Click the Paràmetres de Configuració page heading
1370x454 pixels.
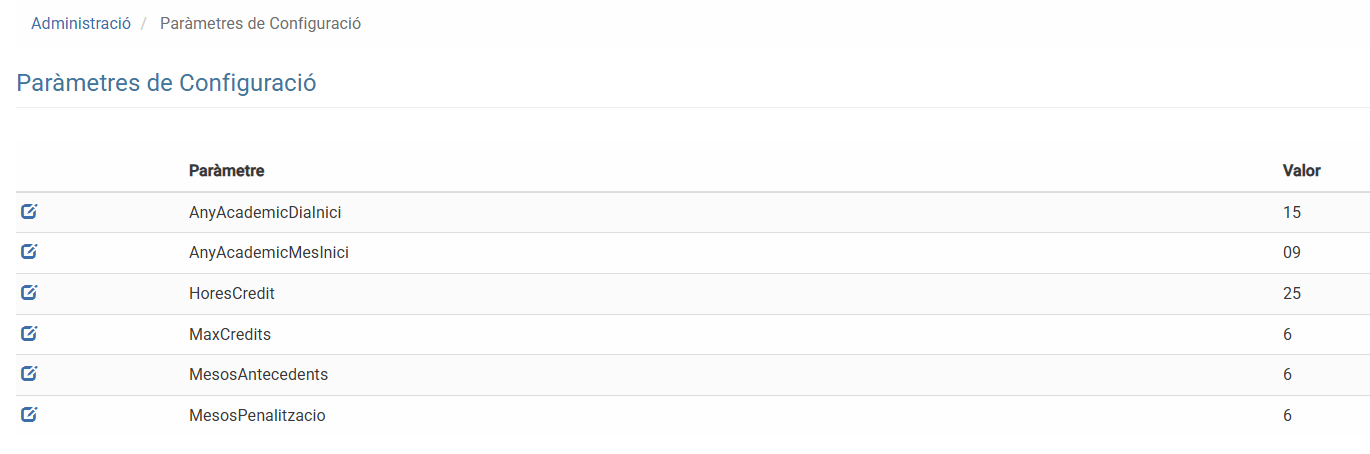click(166, 83)
